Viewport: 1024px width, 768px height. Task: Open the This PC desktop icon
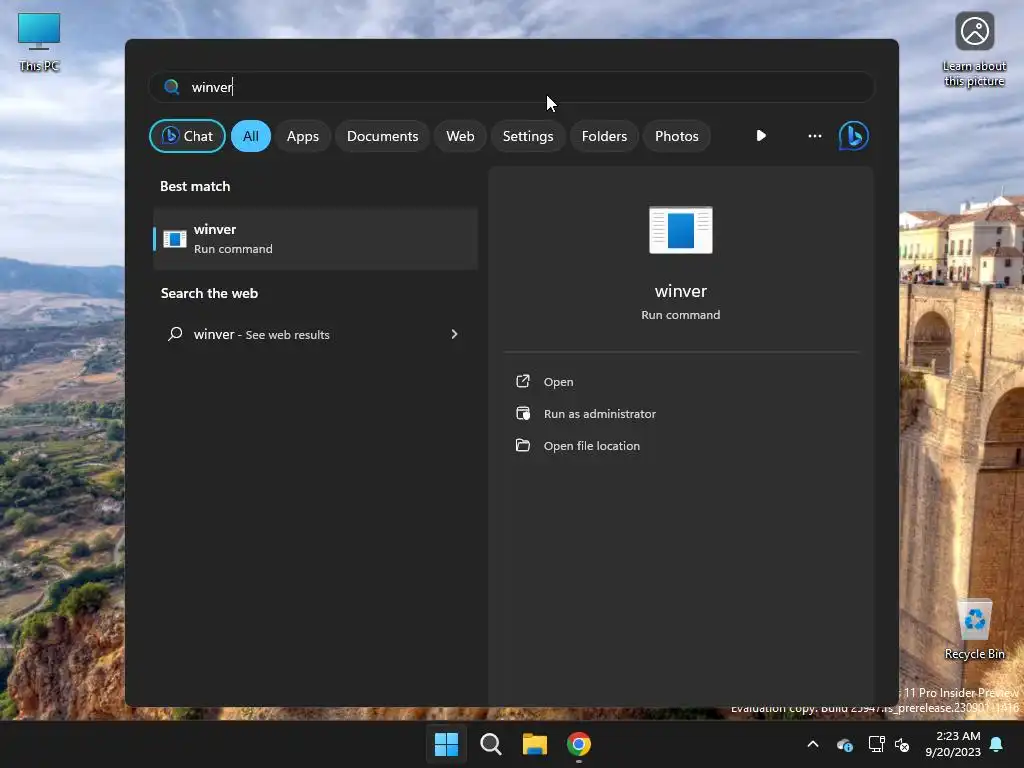[x=39, y=42]
